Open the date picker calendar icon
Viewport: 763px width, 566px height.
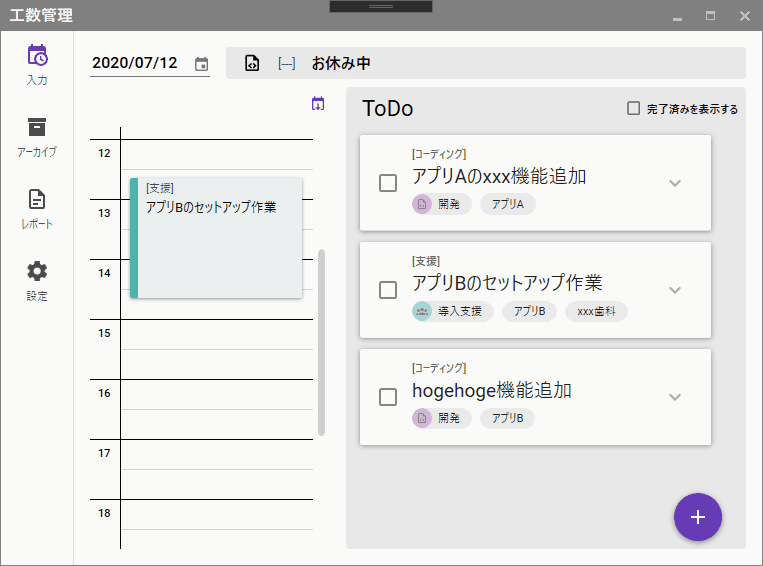[201, 64]
